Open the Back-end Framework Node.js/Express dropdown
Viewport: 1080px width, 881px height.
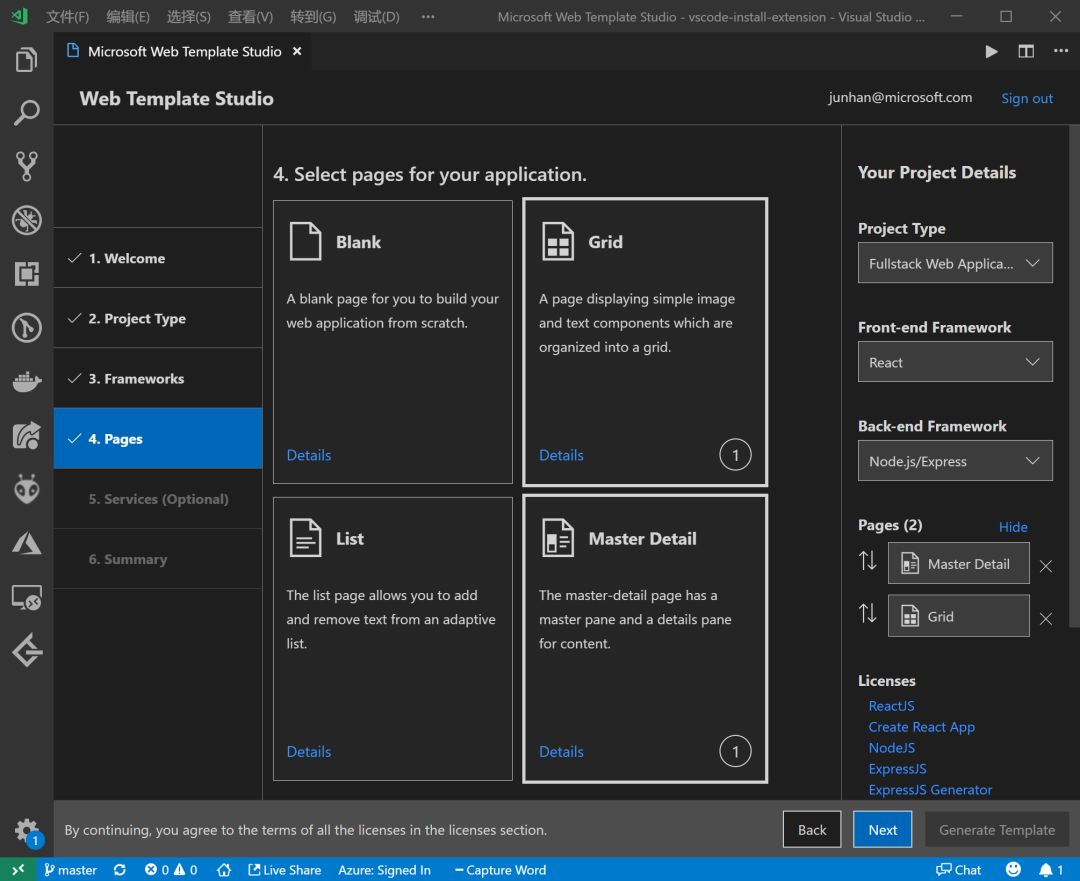955,461
